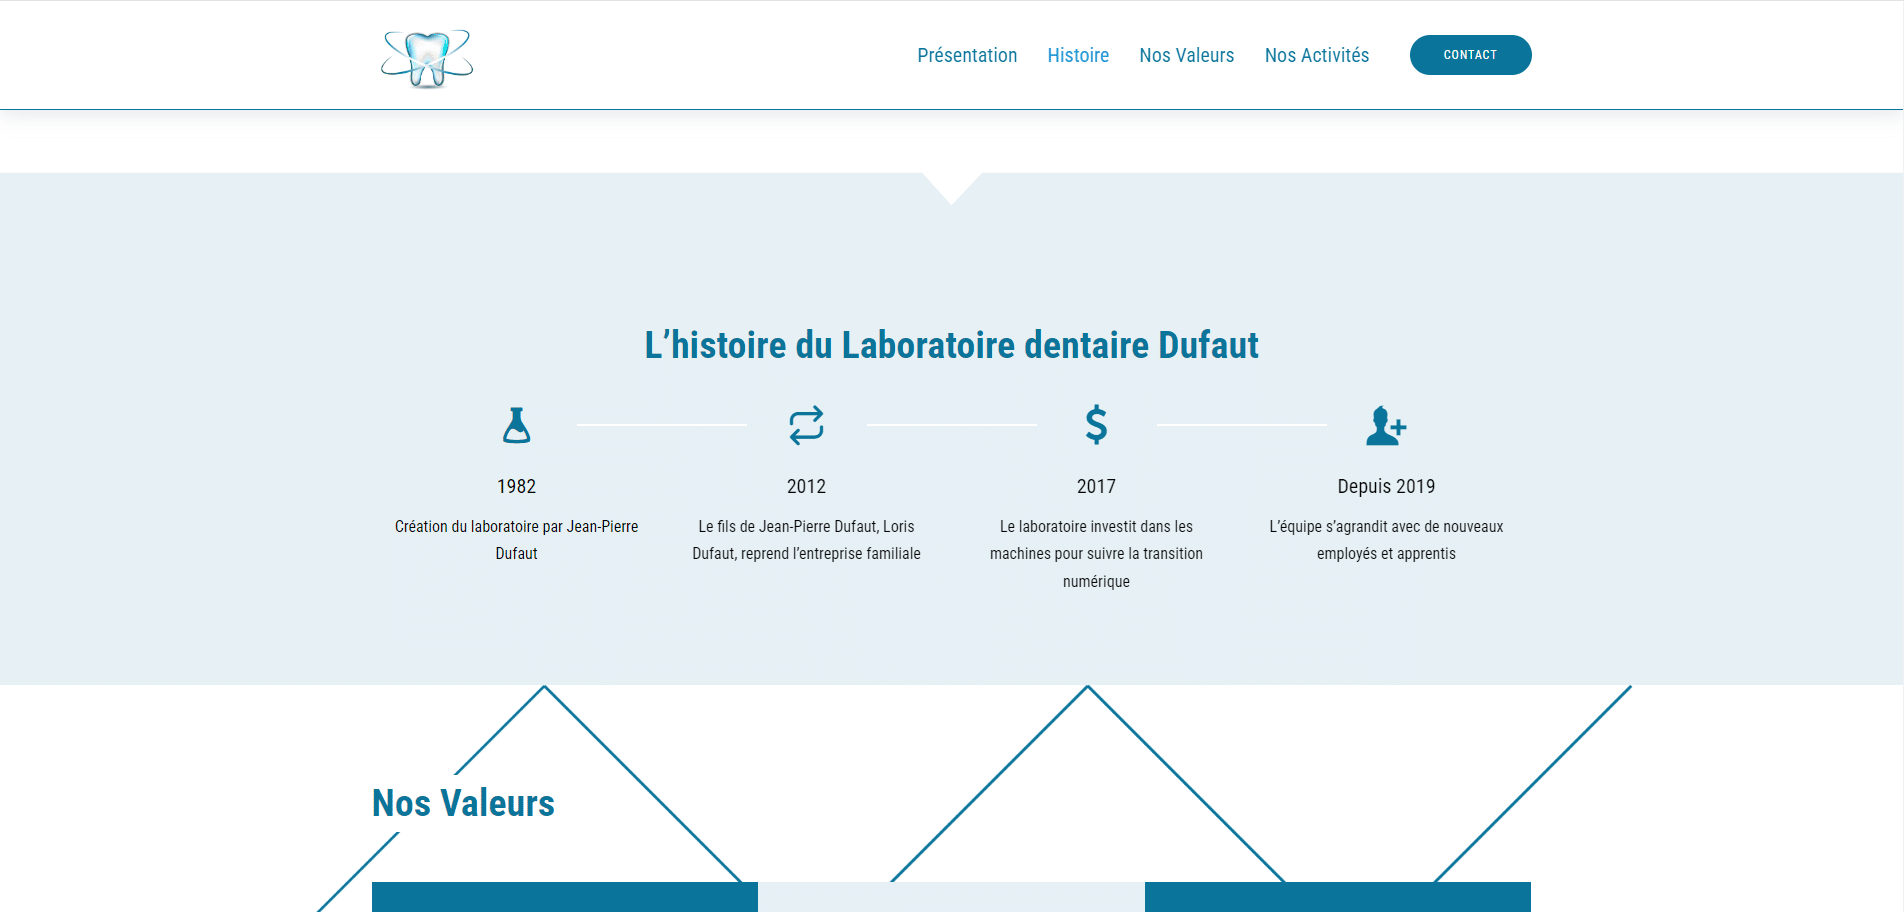Click the description about Loris Dufaut taking over

tap(806, 540)
